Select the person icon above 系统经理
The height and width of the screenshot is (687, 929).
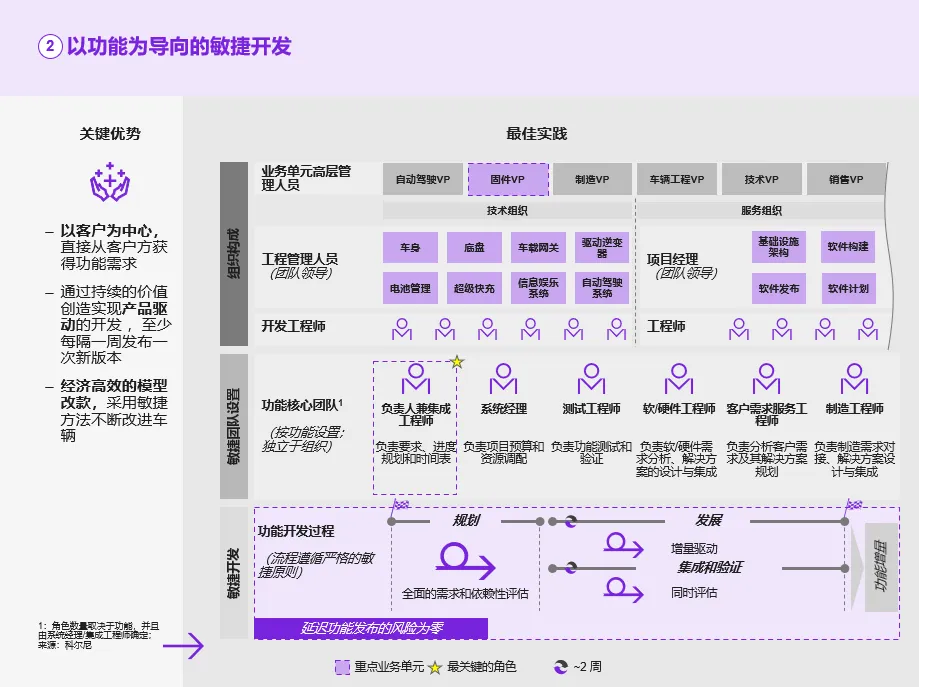click(x=503, y=380)
